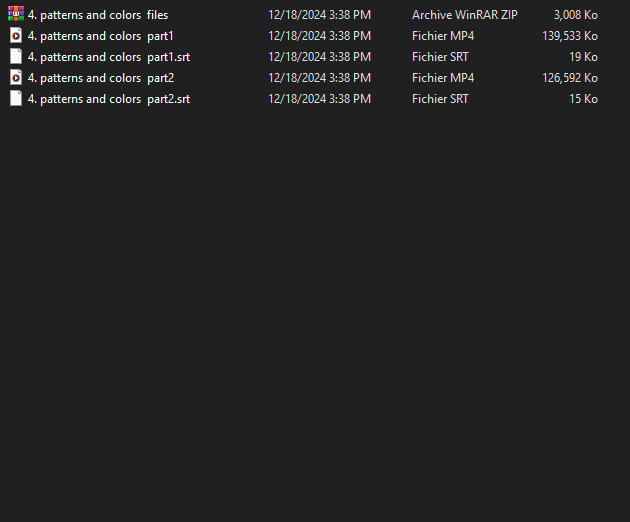Click the blank document icon for part2.srt
Screen dimensions: 630x522
coord(16,99)
